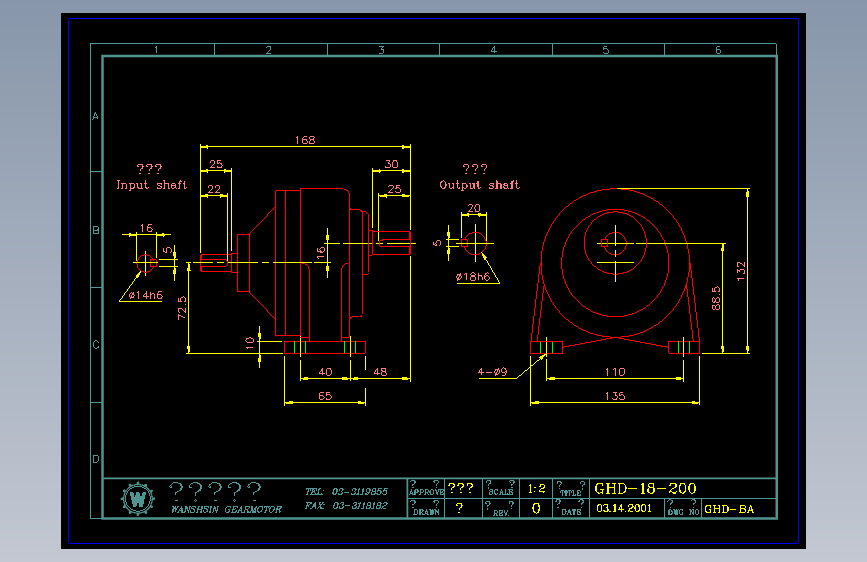
Task: Click the 'Input shaft' label
Action: tap(152, 185)
